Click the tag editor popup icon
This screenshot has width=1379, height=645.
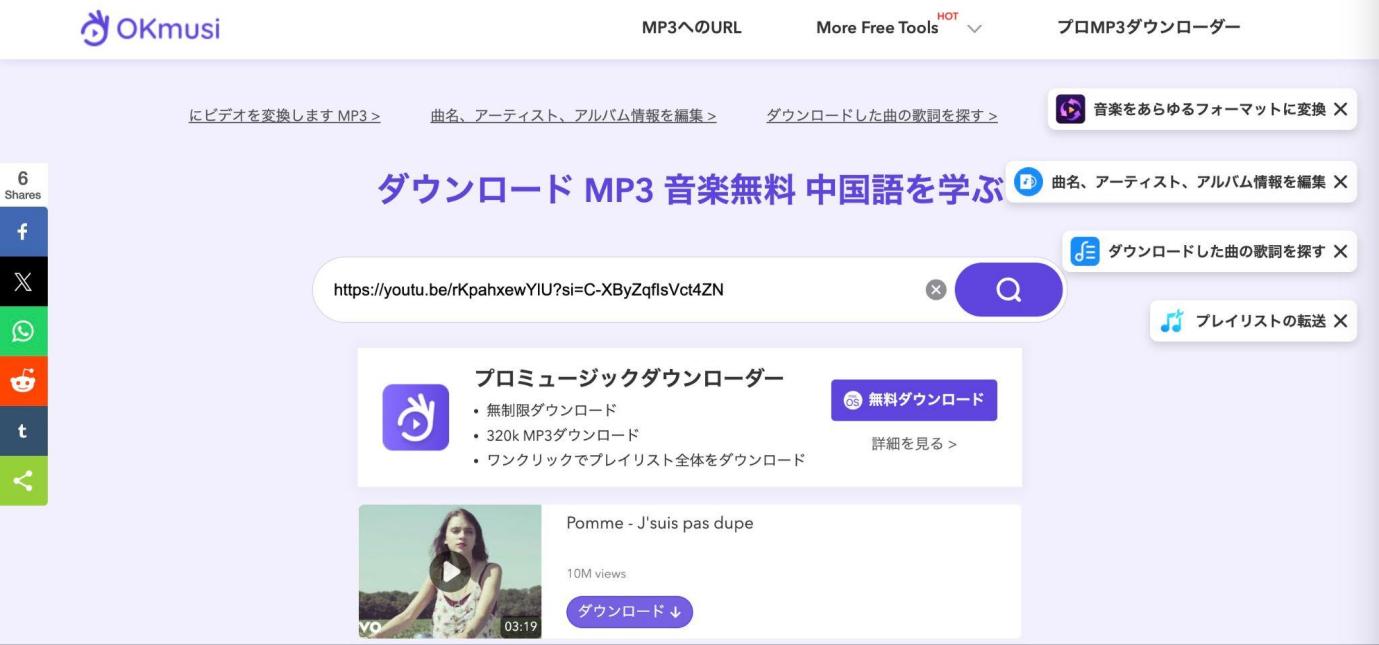point(1029,182)
